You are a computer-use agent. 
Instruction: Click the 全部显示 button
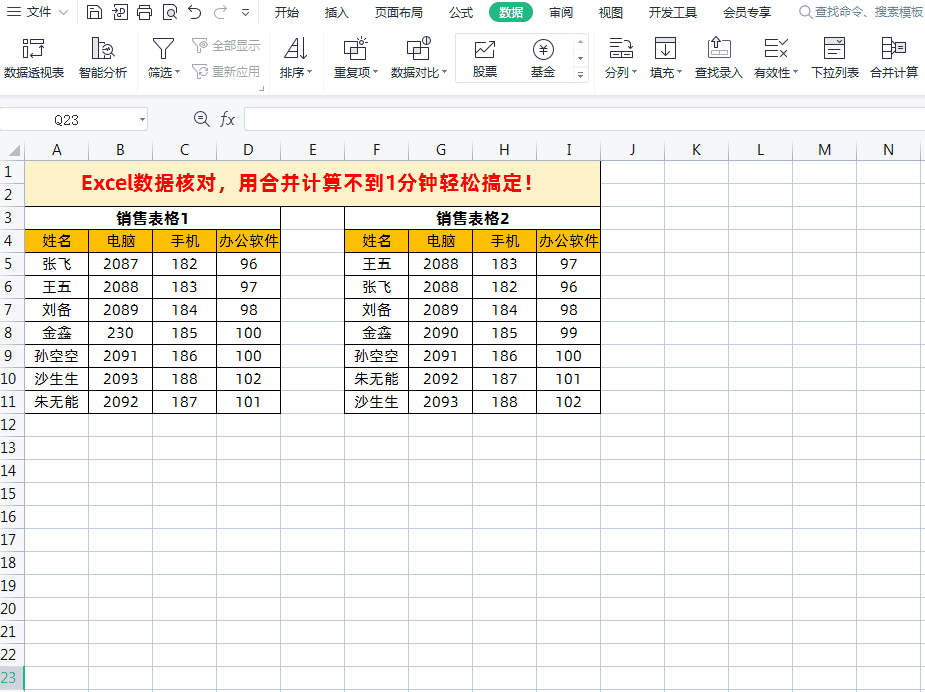click(x=227, y=45)
